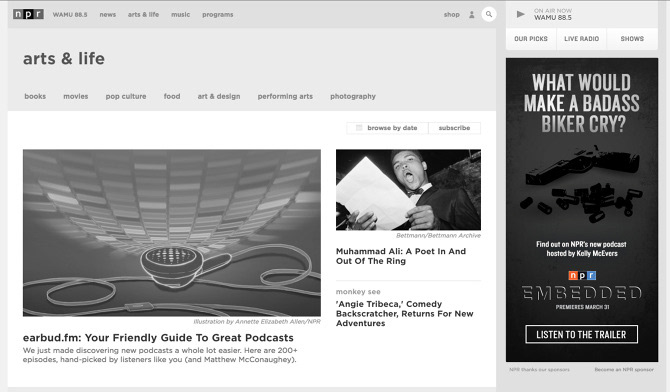Select the movies subsection
Image resolution: width=670 pixels, height=392 pixels.
pyautogui.click(x=76, y=96)
